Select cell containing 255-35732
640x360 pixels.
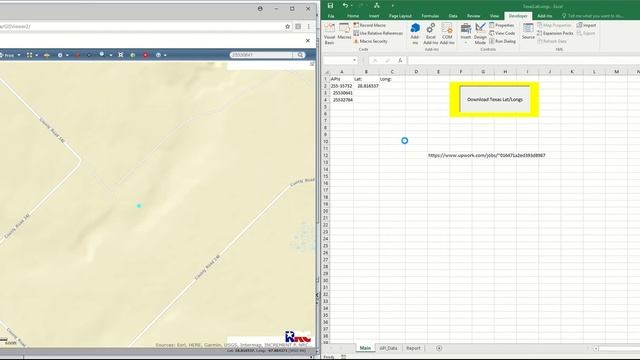tap(342, 86)
